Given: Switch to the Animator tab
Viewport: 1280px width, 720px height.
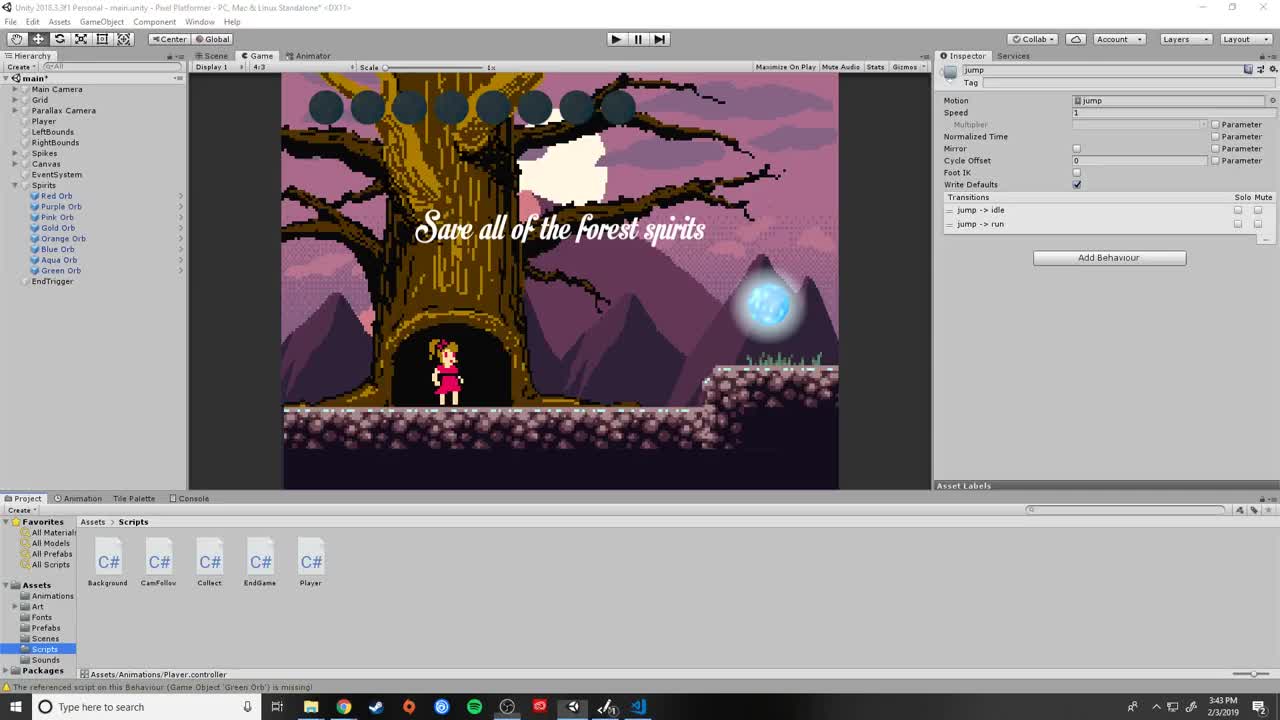Looking at the screenshot, I should pyautogui.click(x=308, y=56).
